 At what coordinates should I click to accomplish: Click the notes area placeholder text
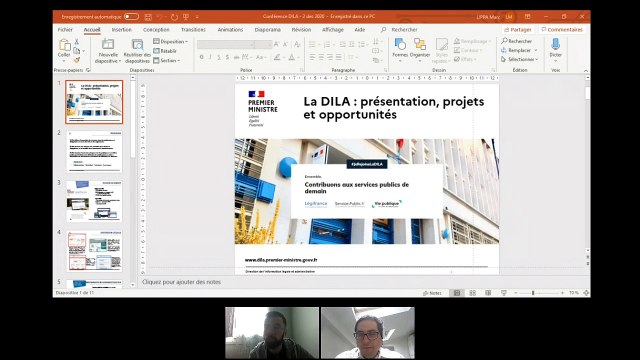tap(181, 282)
